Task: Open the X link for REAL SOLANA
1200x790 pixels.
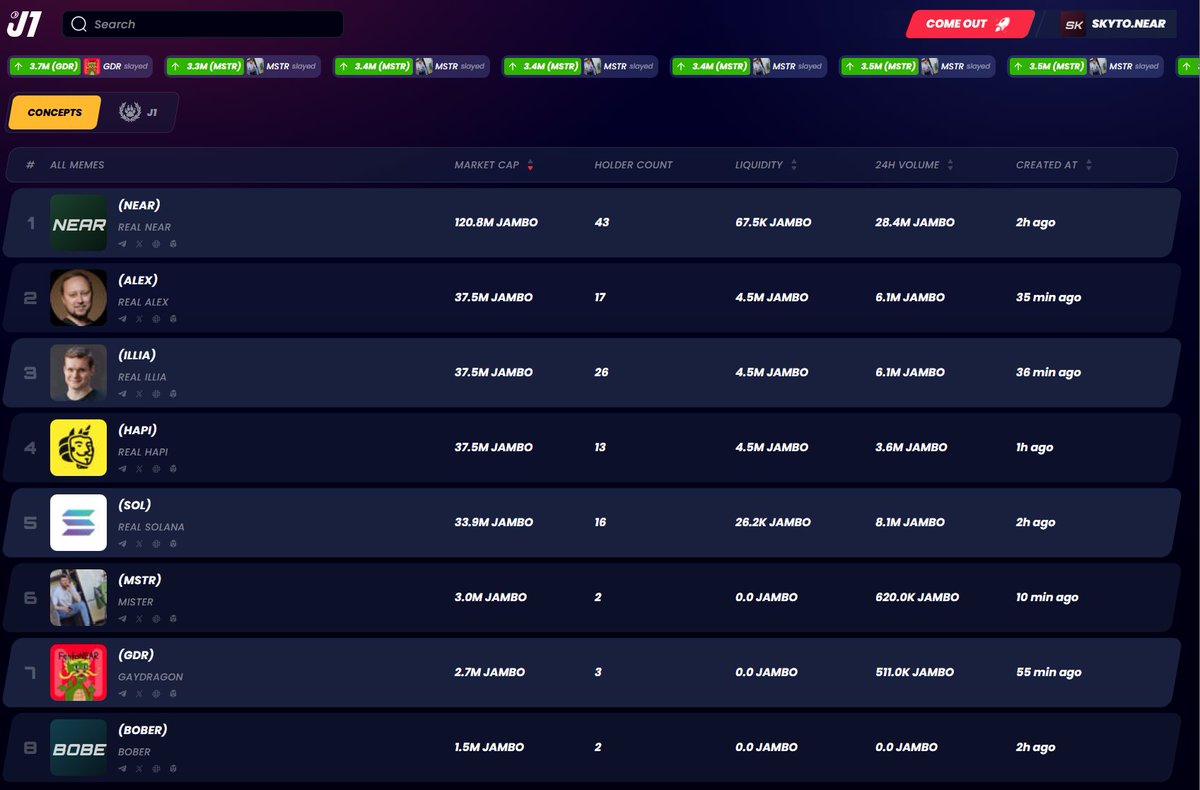Action: 139,544
